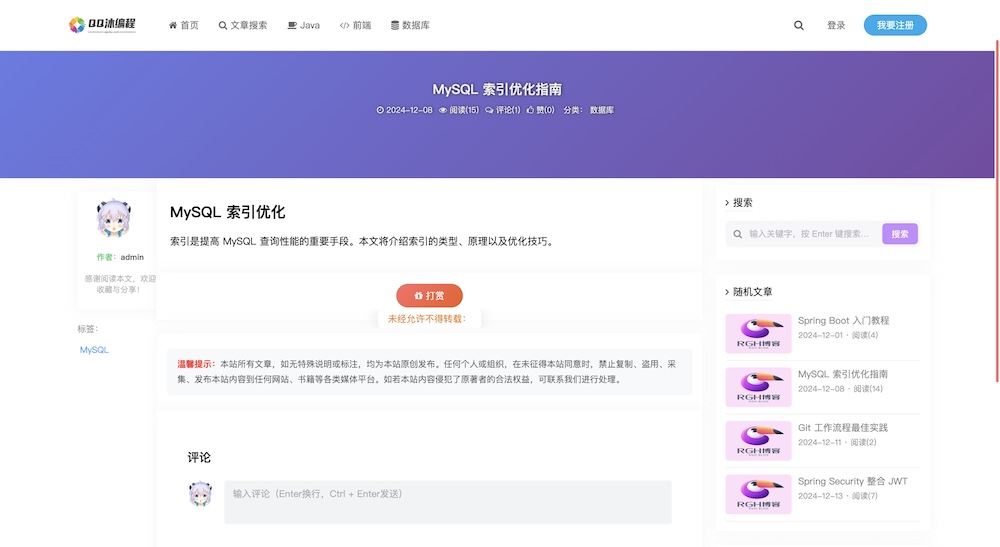
Task: Click the QQ沐编程 site logo
Action: pos(102,25)
